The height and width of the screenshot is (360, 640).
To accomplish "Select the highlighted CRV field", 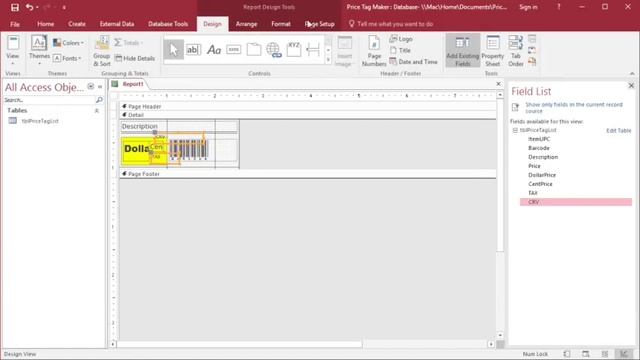I will 576,202.
